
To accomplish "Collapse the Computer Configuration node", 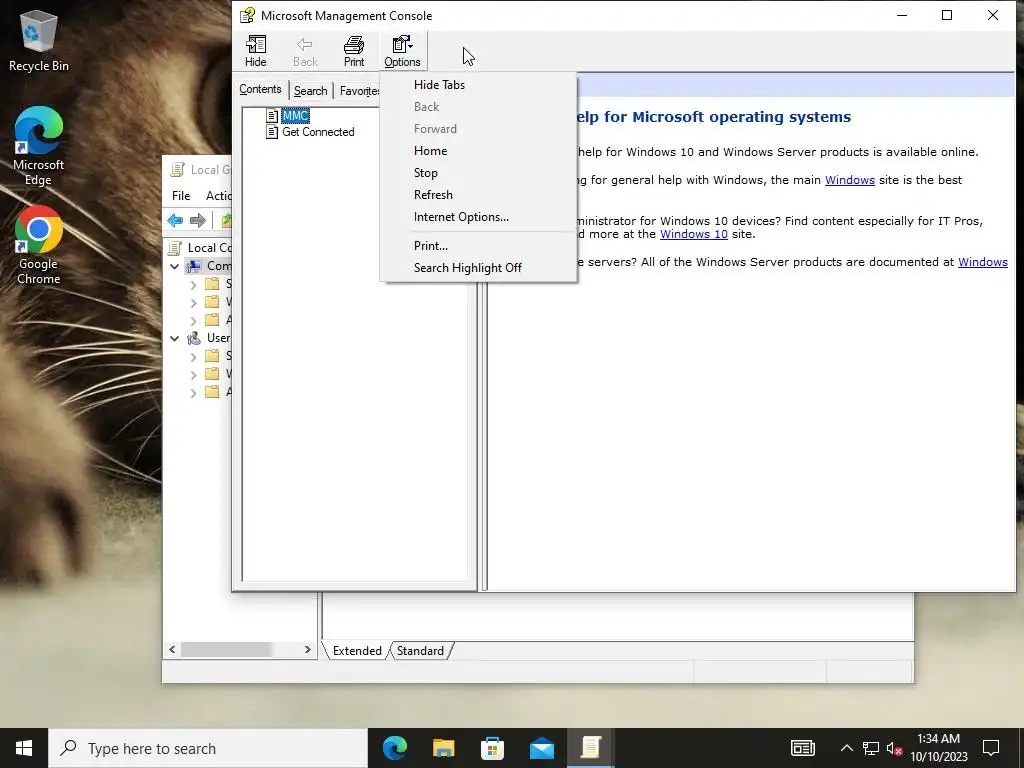I will point(174,266).
